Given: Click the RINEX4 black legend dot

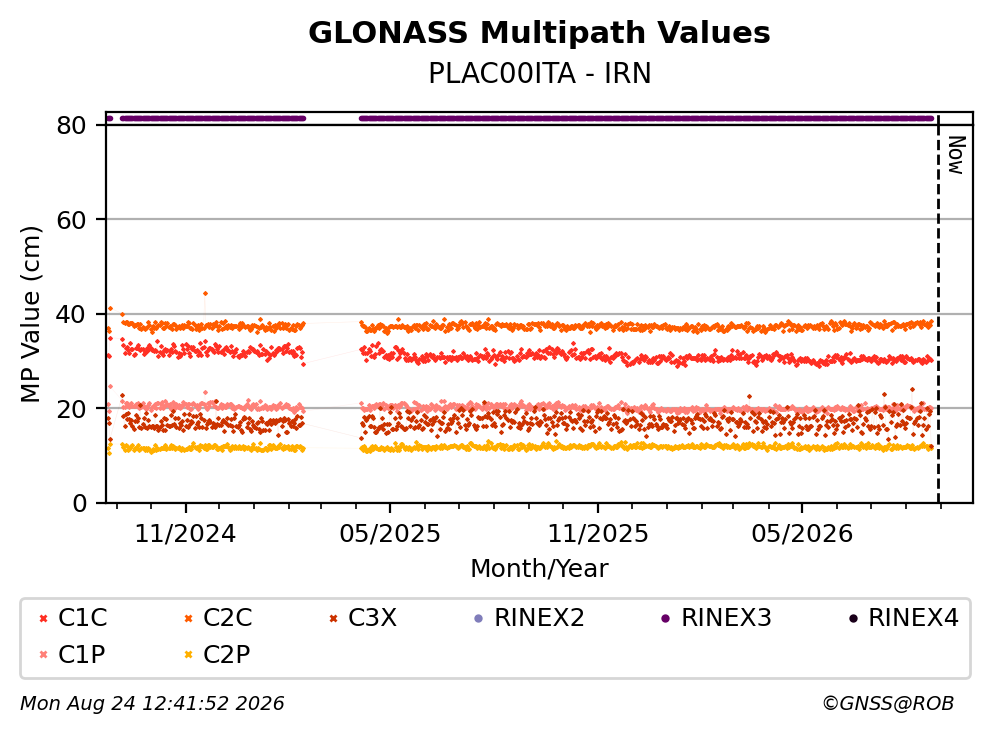Looking at the screenshot, I should (x=853, y=618).
